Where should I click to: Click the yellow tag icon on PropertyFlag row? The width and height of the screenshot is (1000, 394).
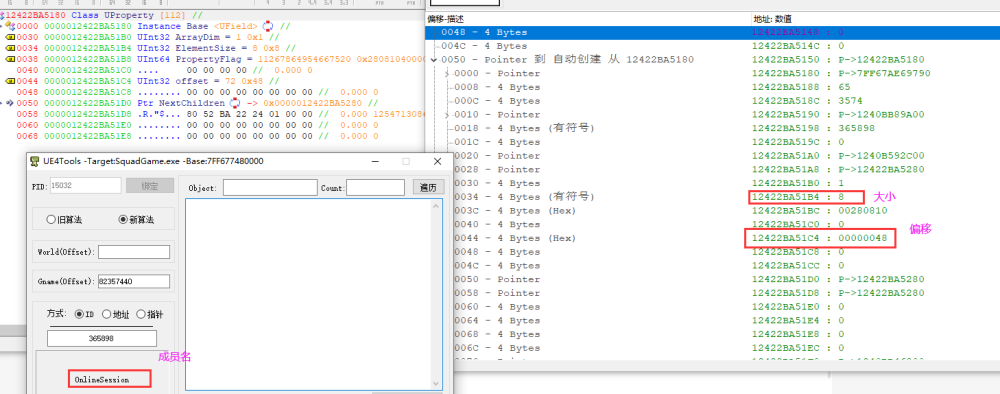[x=10, y=59]
